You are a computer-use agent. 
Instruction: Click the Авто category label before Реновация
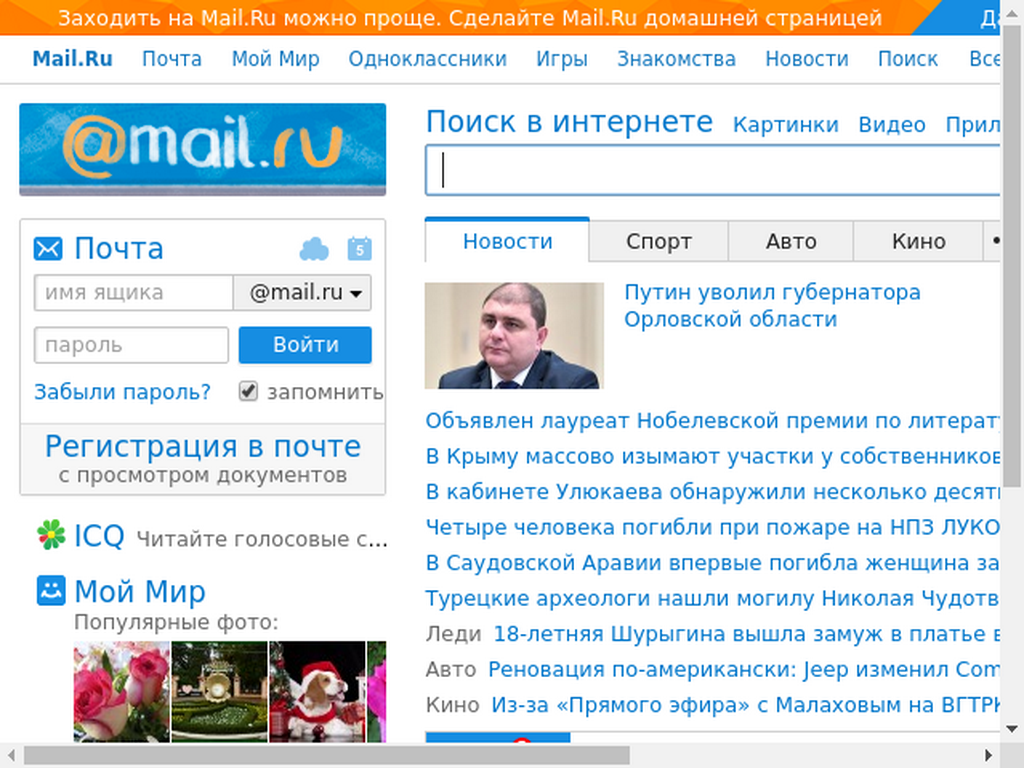tap(451, 669)
